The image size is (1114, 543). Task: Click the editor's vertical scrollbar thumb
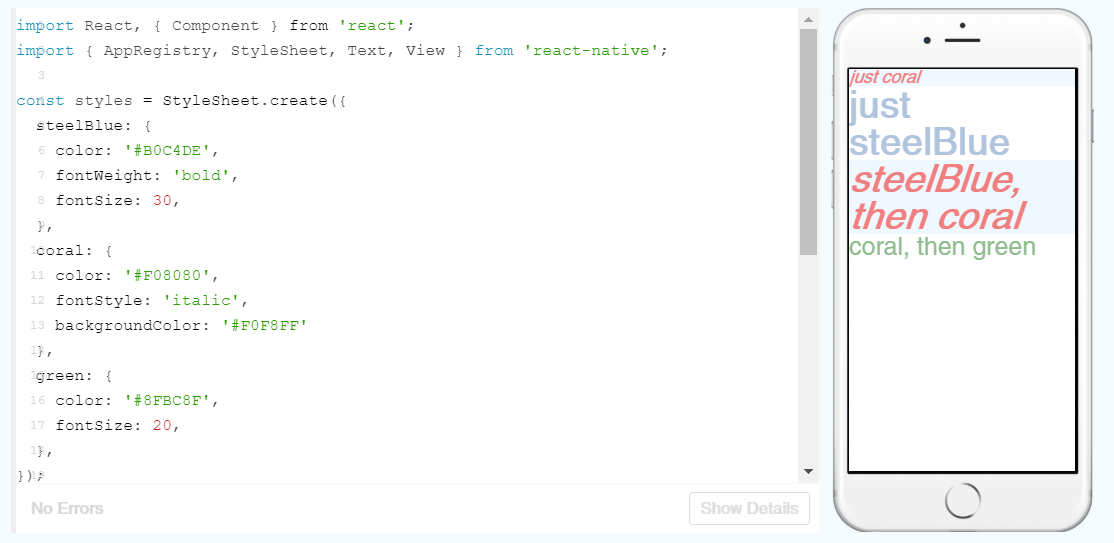tap(808, 140)
